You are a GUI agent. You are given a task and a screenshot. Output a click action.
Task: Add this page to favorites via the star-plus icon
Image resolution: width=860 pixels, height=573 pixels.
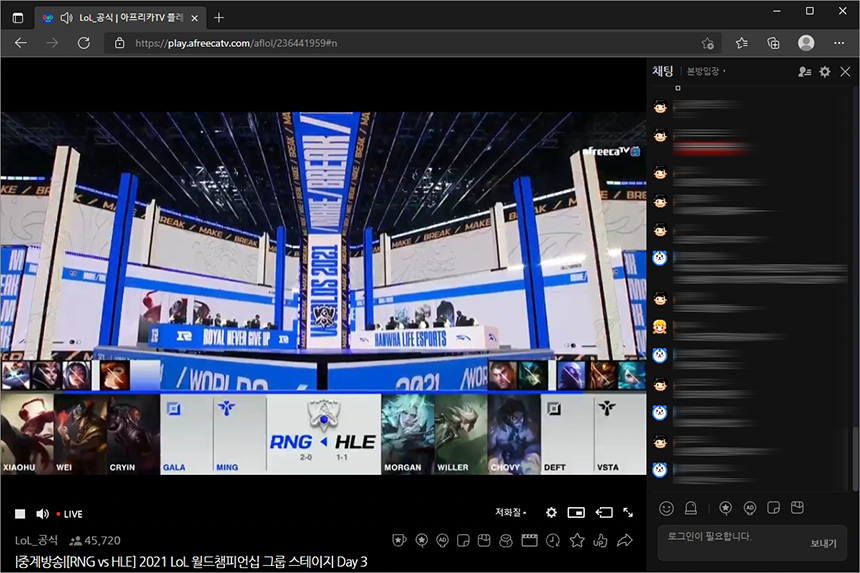(708, 43)
